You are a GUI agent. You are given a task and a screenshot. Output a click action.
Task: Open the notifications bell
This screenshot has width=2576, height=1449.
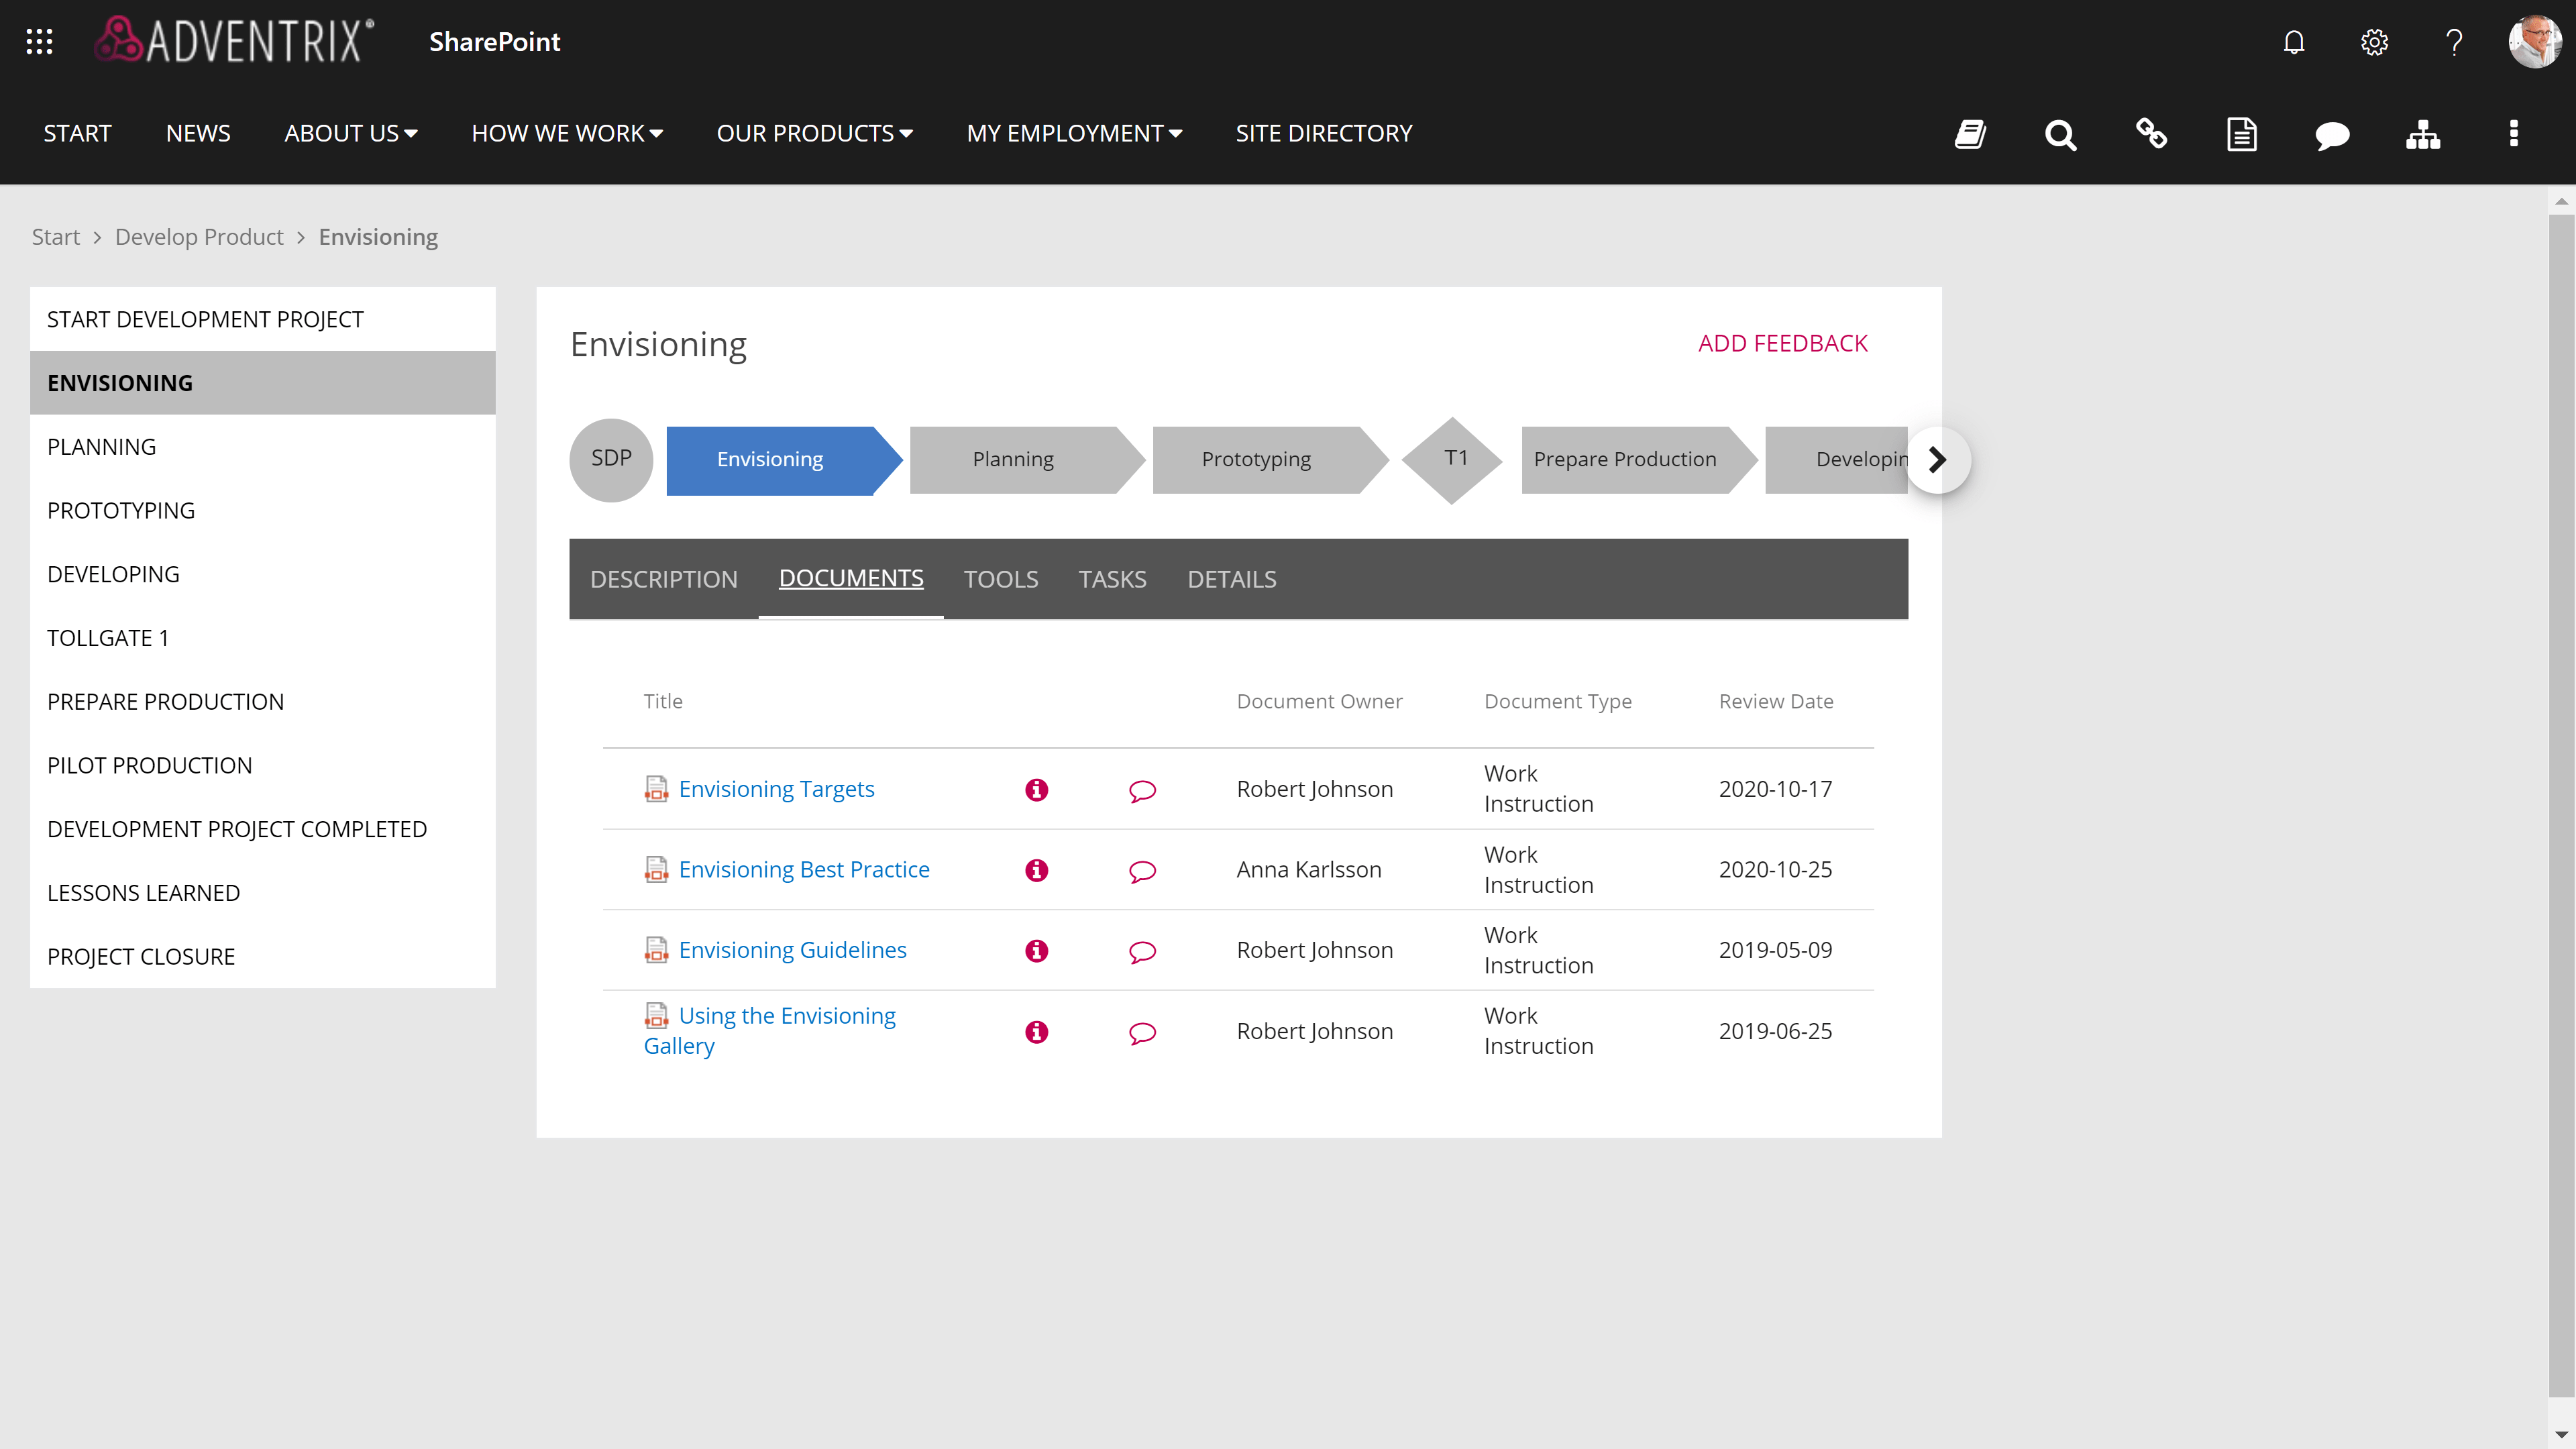(x=2294, y=42)
